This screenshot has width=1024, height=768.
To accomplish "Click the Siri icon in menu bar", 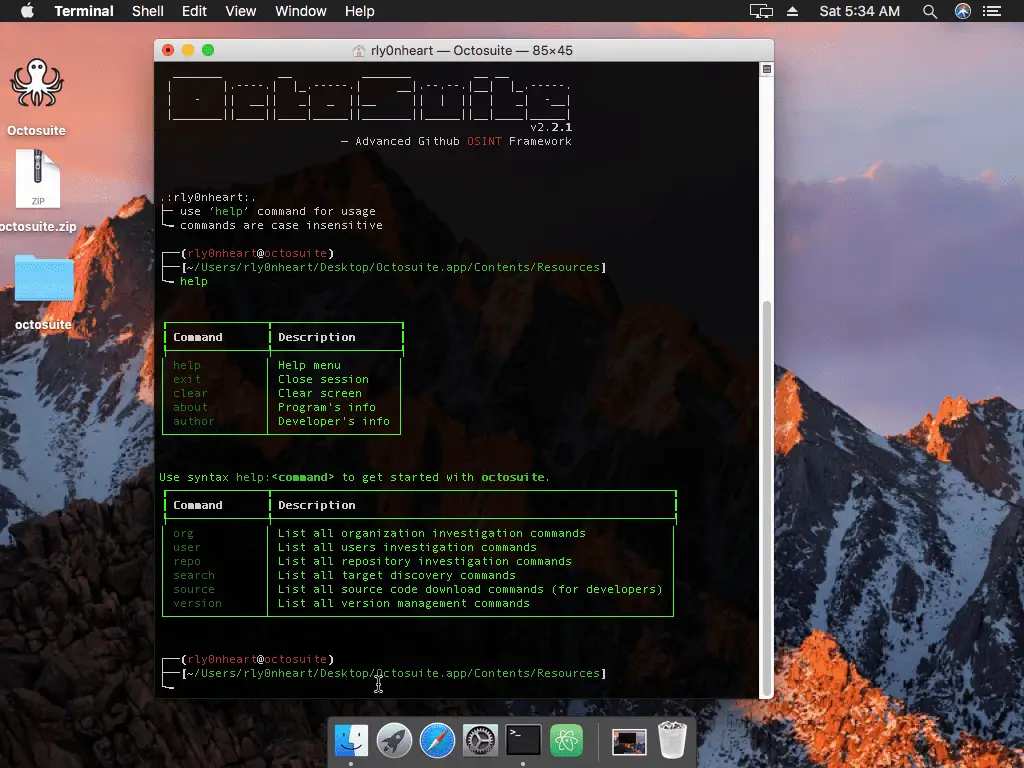I will pyautogui.click(x=963, y=11).
